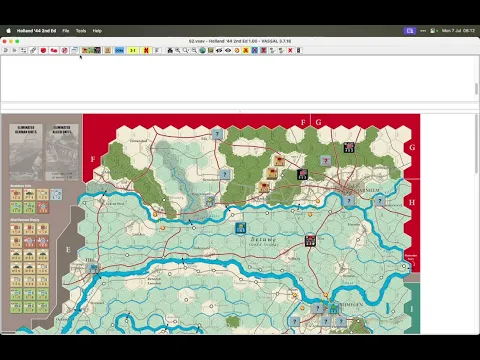480x360 pixels.
Task: Click the ARNHEM city label
Action: (369, 190)
